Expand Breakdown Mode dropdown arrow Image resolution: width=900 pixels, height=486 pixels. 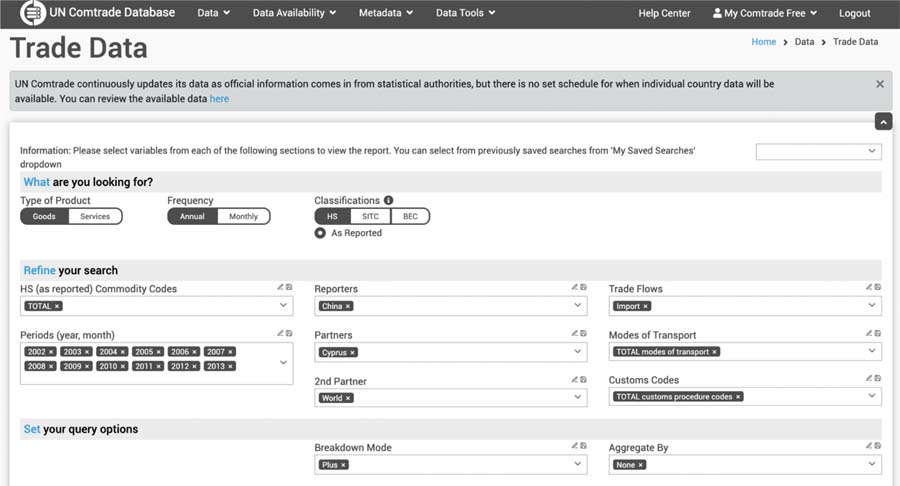[577, 464]
